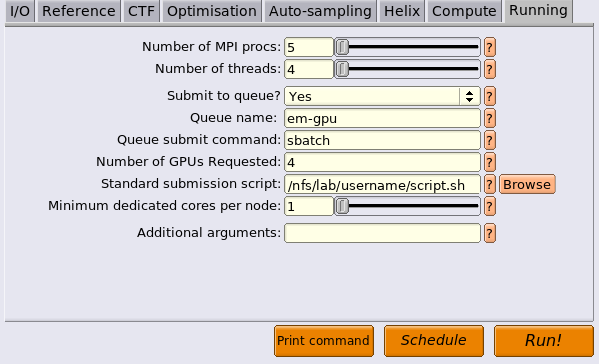Screen dimensions: 599x364
Task: Open help for Standard submission script
Action: [x=490, y=184]
